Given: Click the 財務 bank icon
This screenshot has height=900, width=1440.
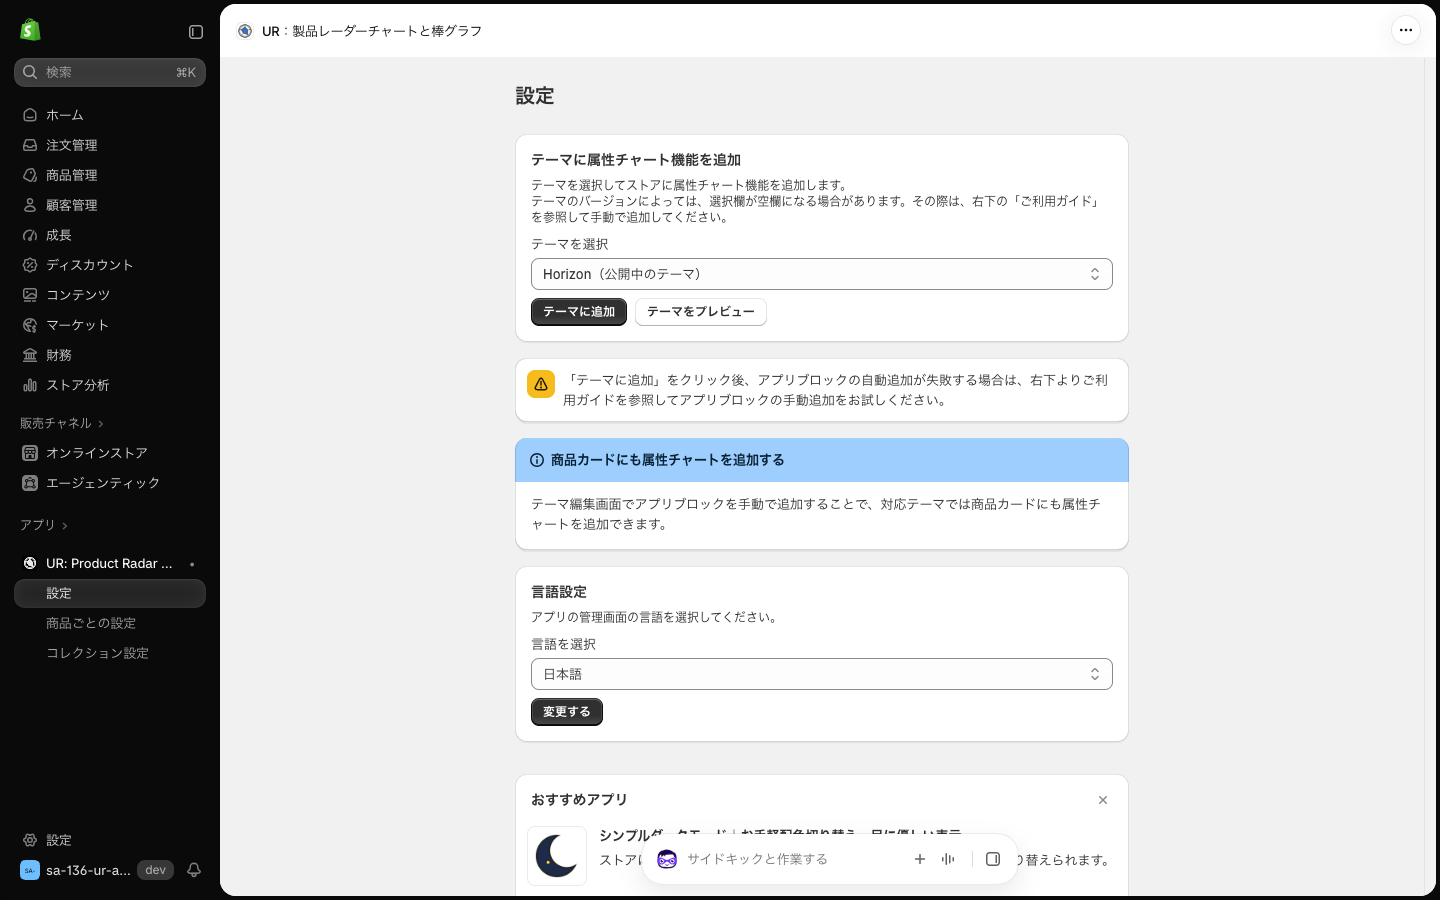Looking at the screenshot, I should coord(30,355).
